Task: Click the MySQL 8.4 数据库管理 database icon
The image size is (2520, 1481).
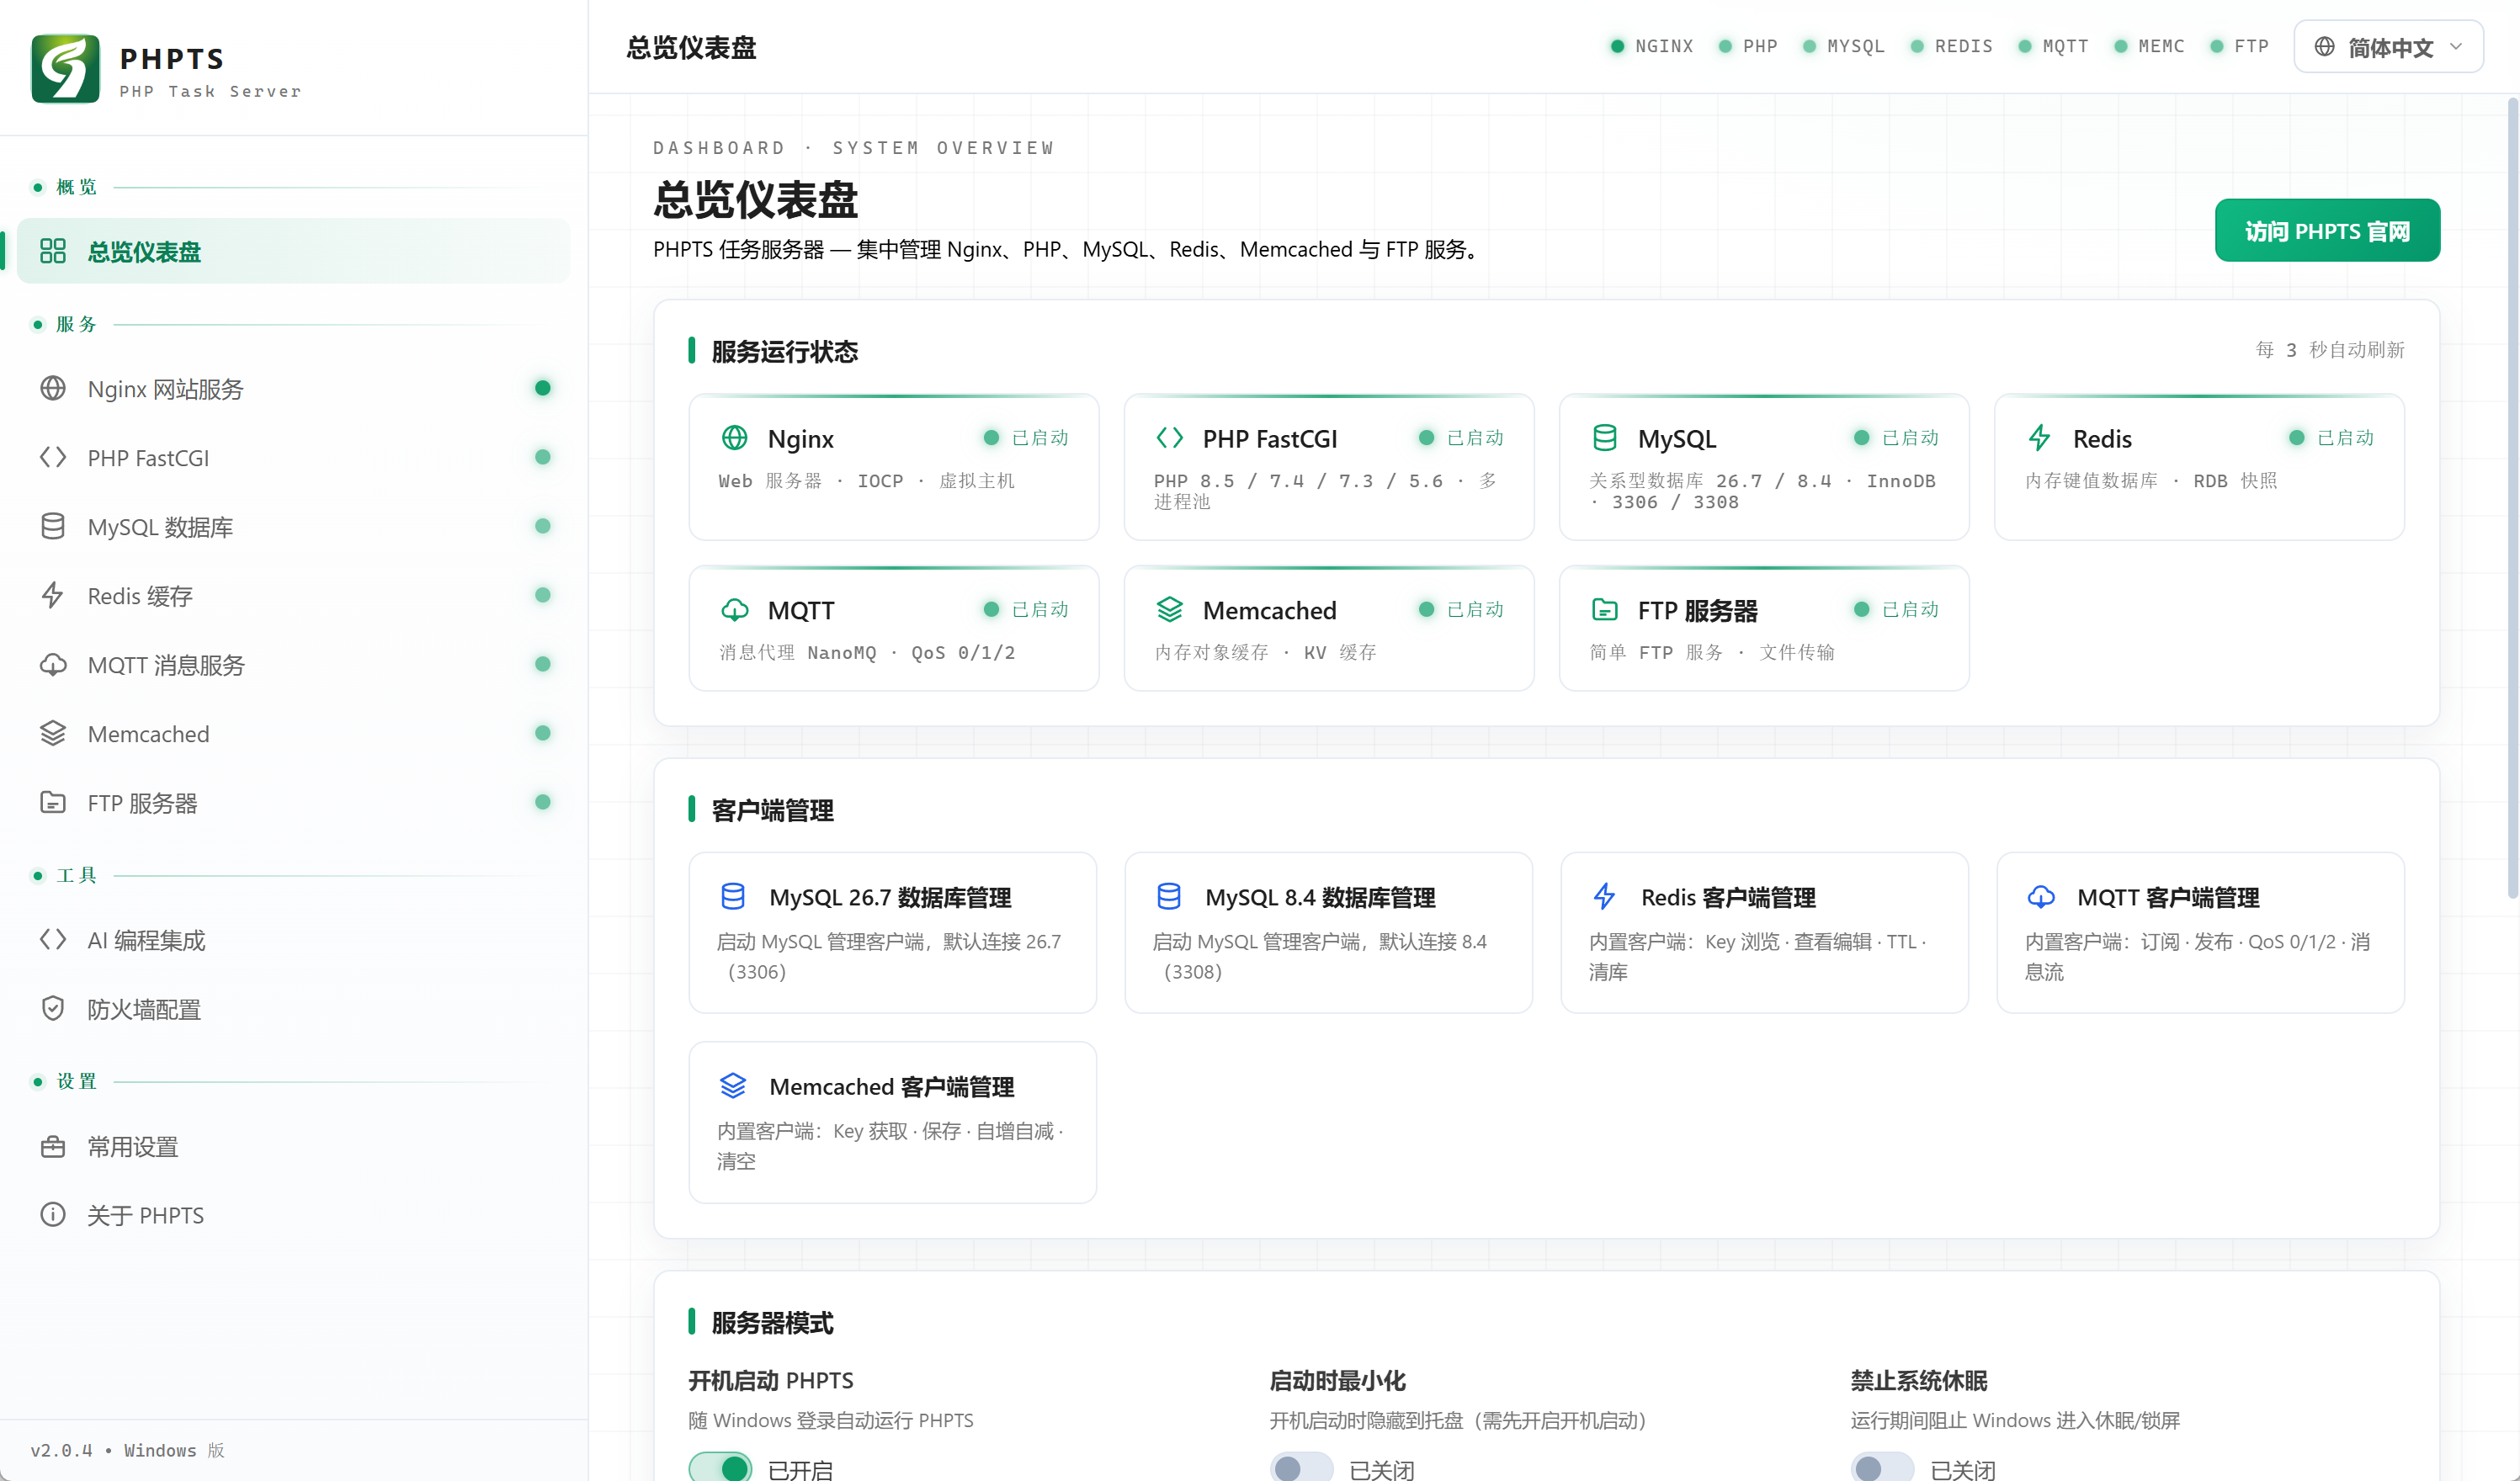Action: point(1169,896)
